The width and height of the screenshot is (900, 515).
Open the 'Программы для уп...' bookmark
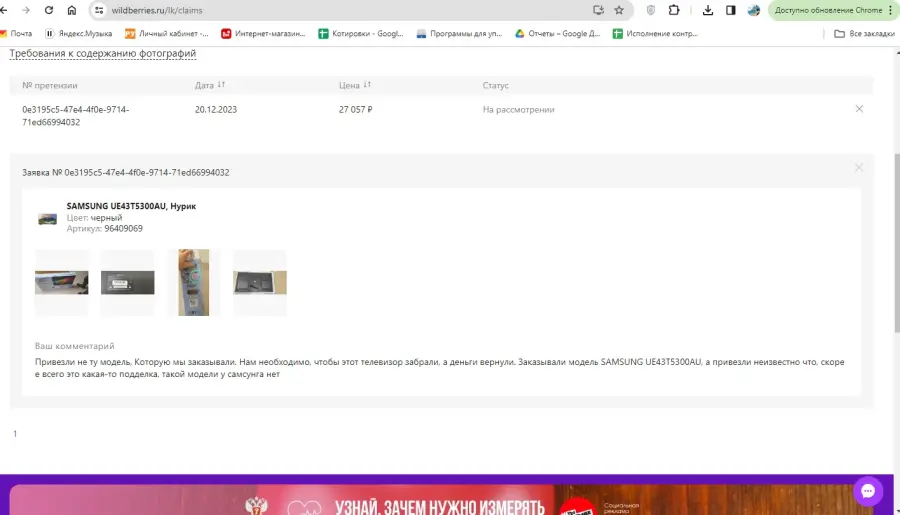click(459, 34)
